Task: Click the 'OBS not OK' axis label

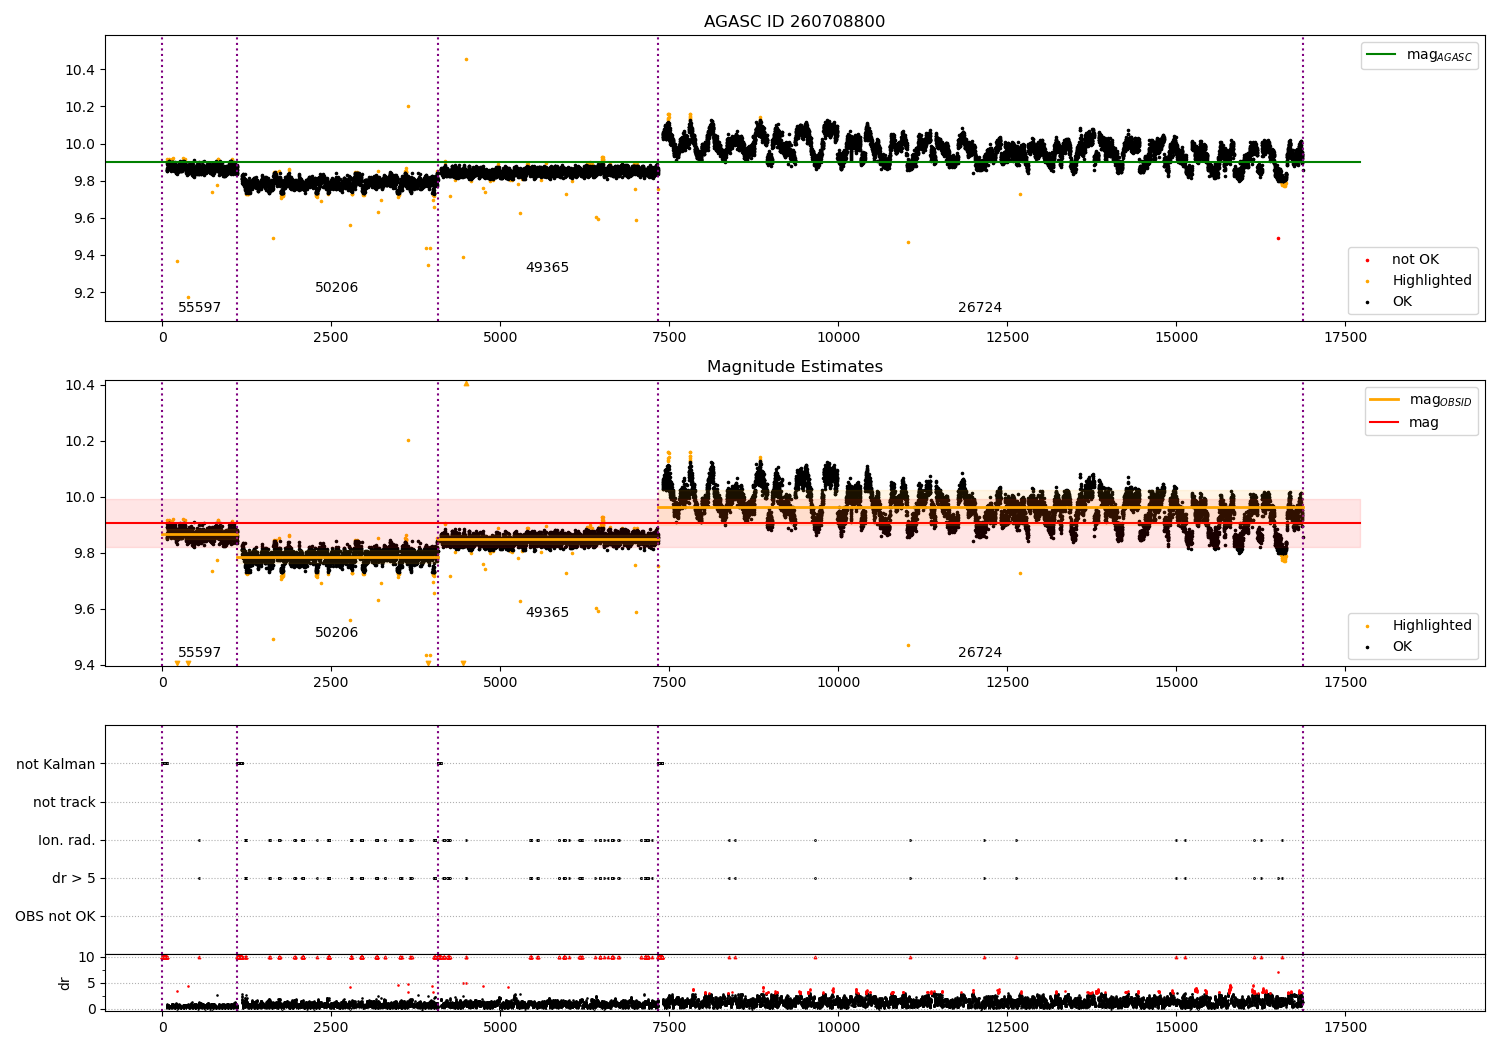Action: [x=55, y=916]
